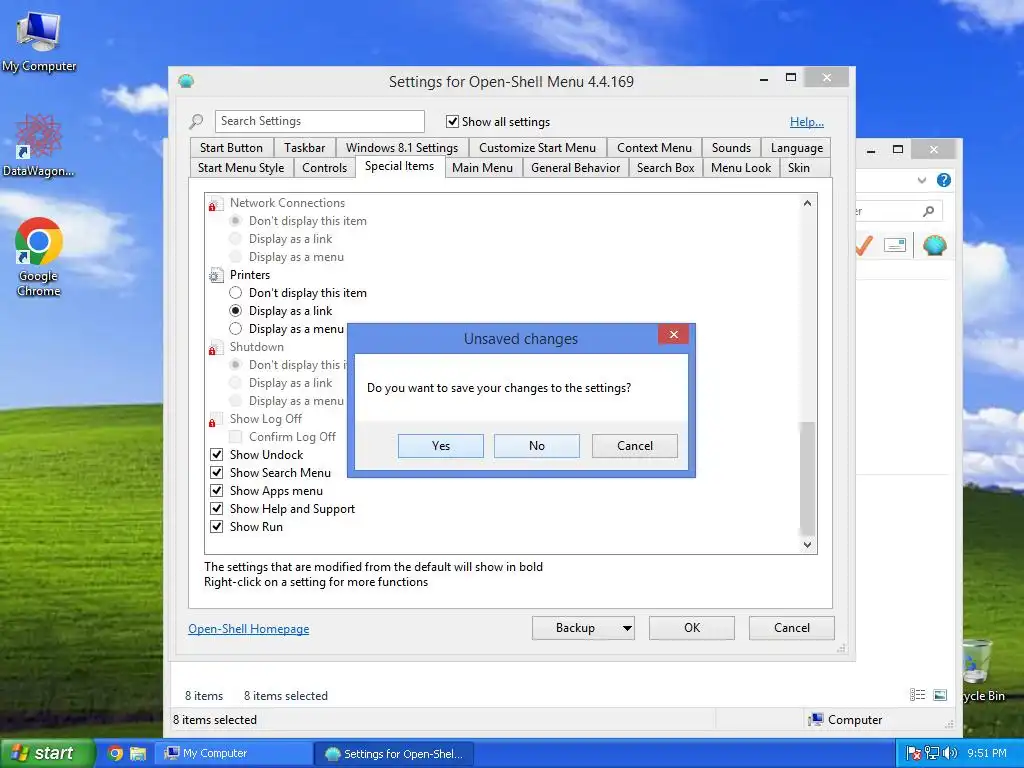Switch to the Start Button tab
Viewport: 1024px width, 768px height.
[x=231, y=148]
